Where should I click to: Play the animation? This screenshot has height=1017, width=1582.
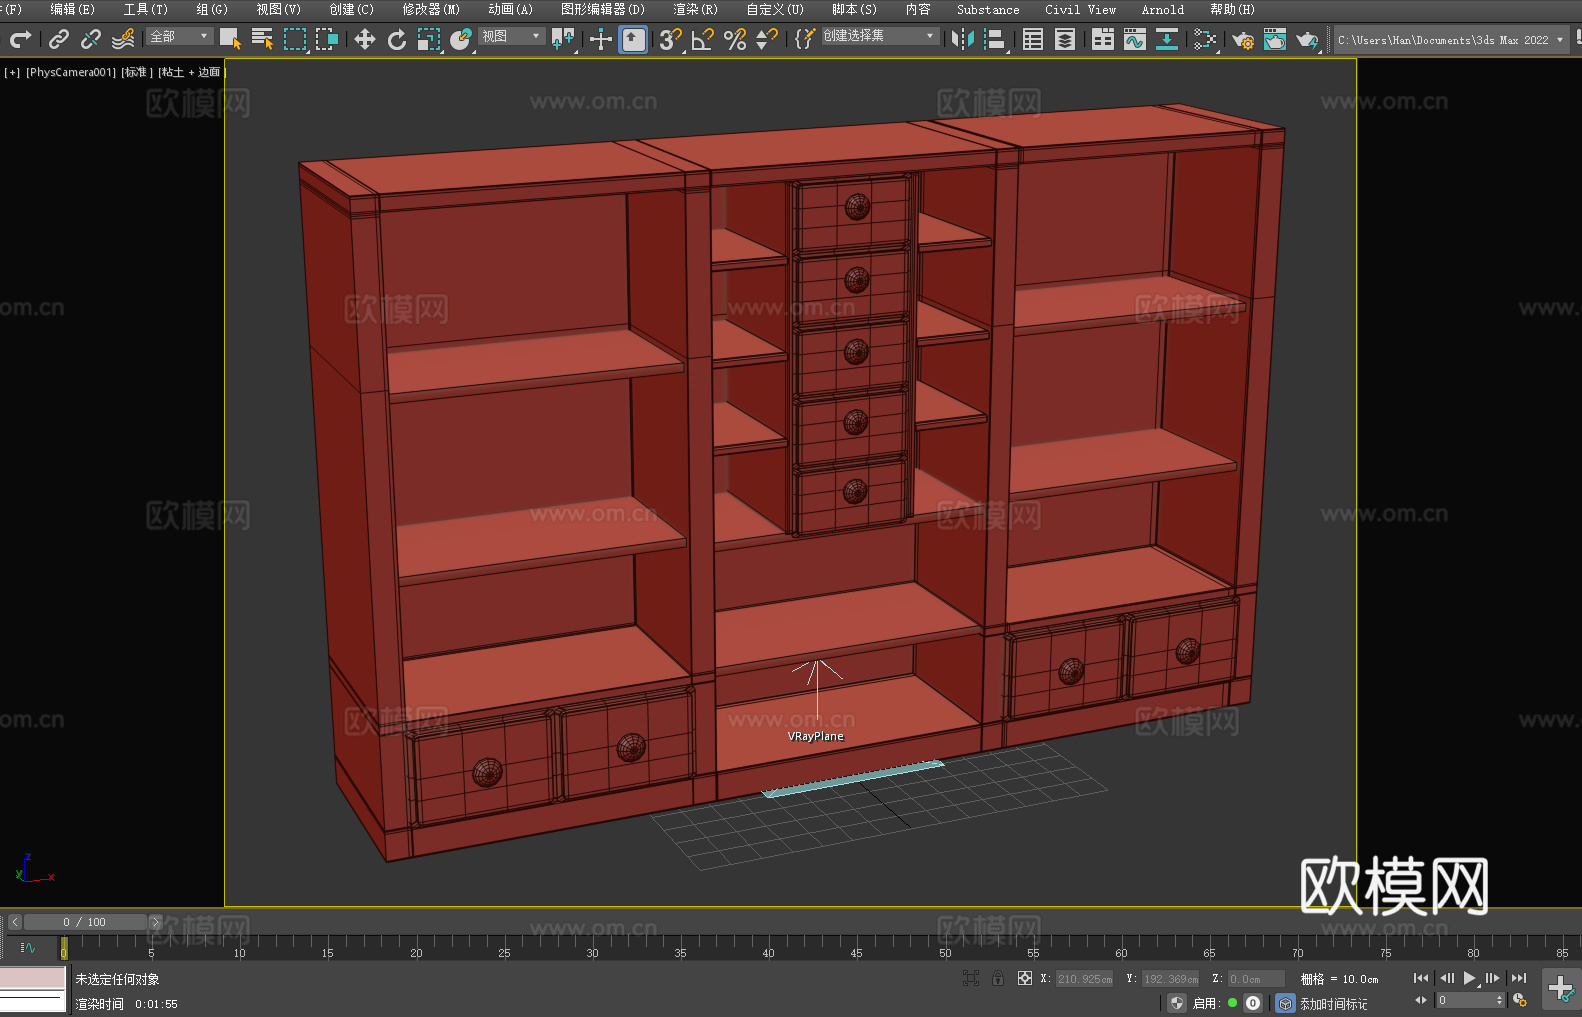point(1469,978)
